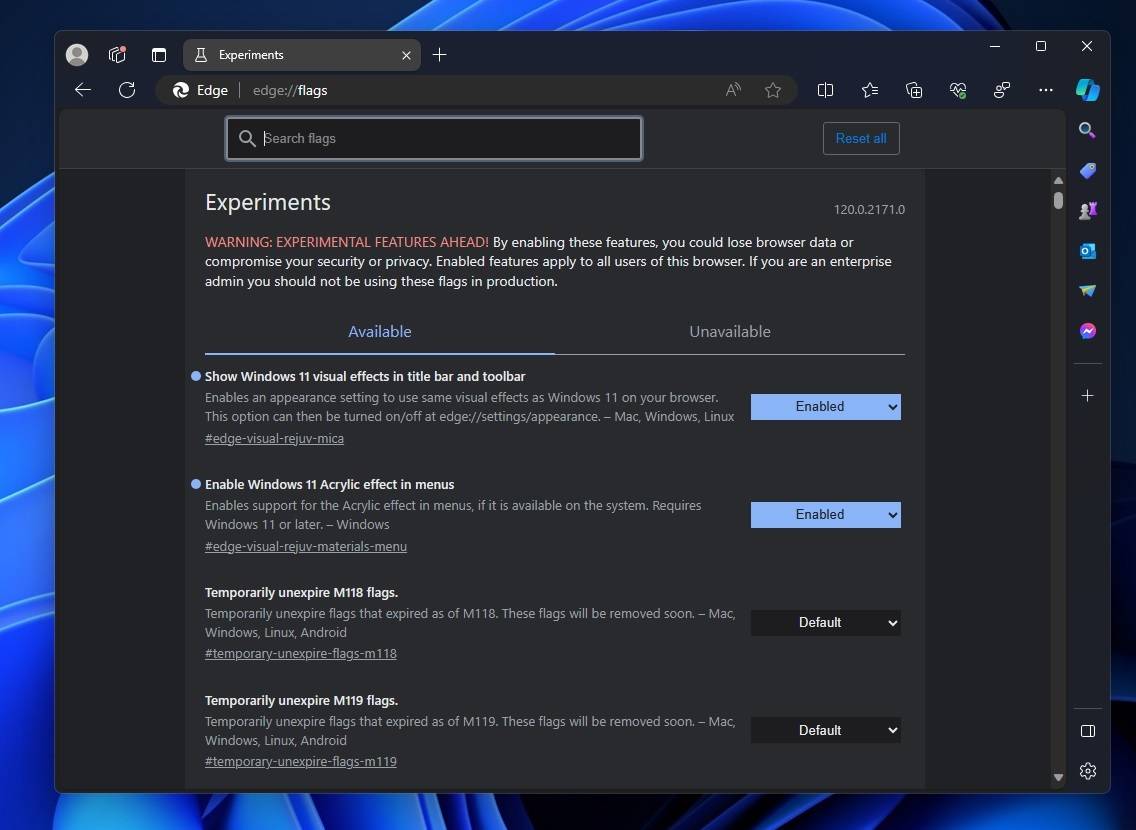Screen dimensions: 1136x830
Task: Open Messenger from the sidebar
Action: 1087,330
